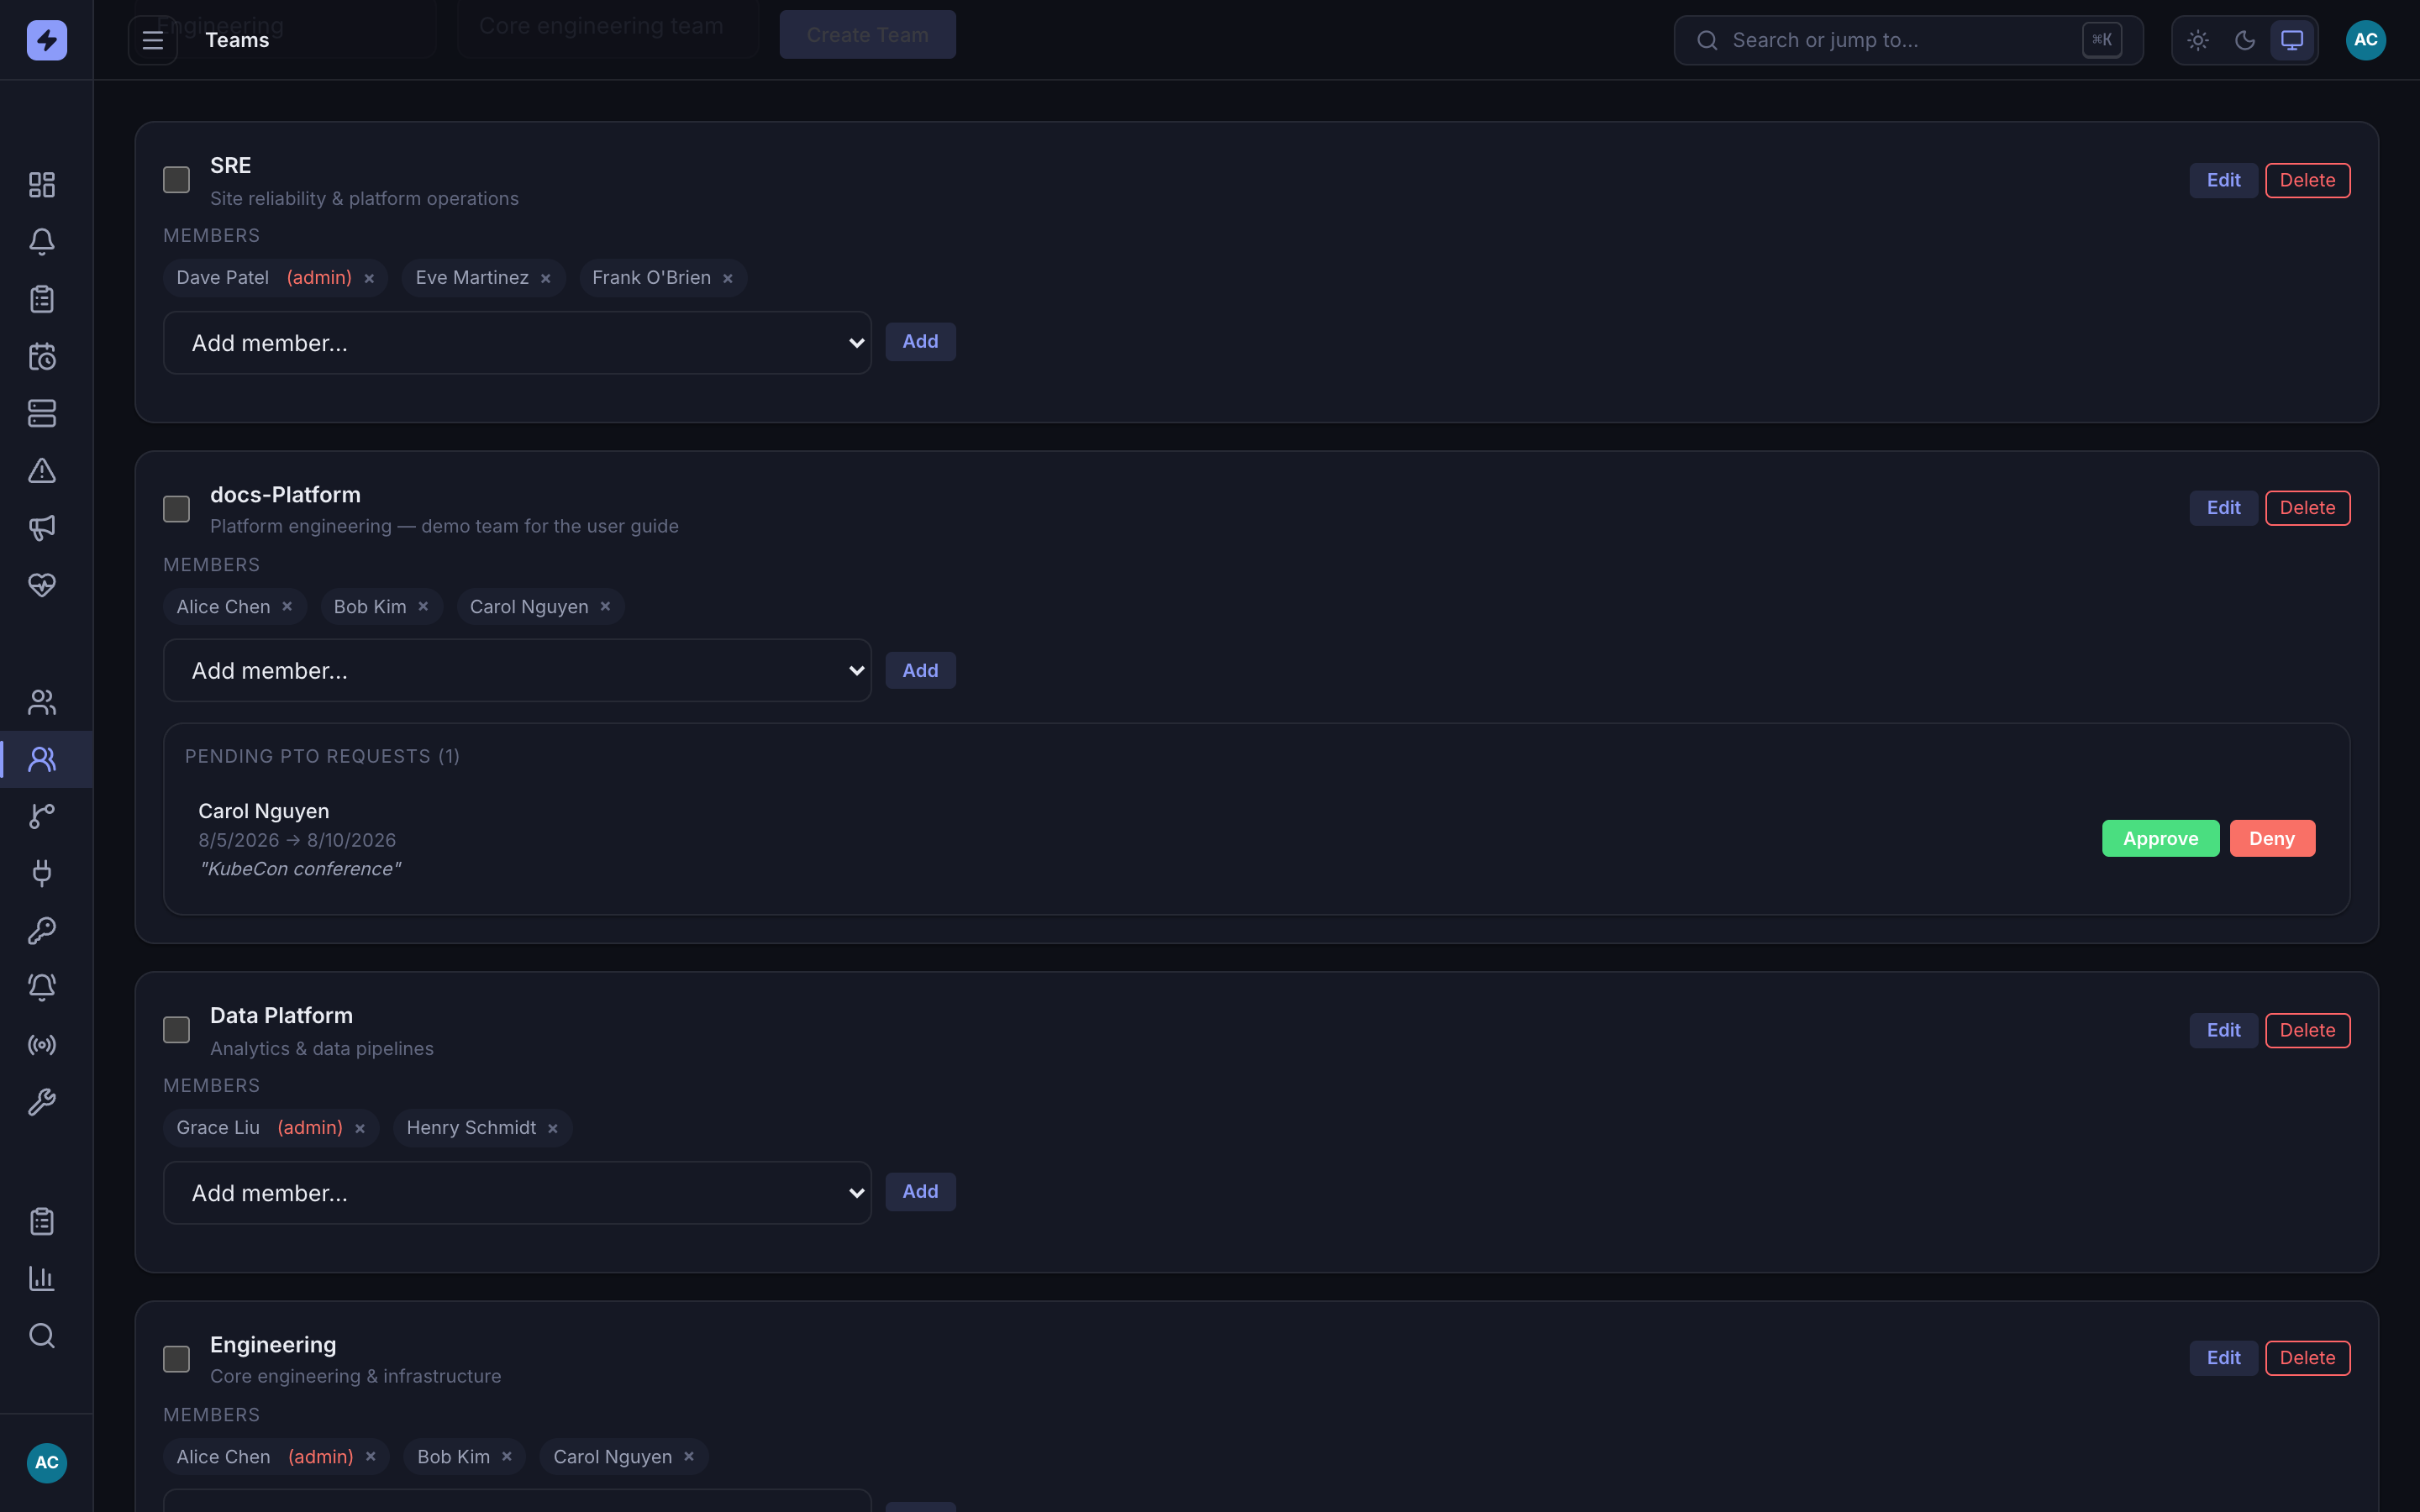Open the ringing bell notification rules icon
Viewport: 2420px width, 1512px height.
coord(42,988)
